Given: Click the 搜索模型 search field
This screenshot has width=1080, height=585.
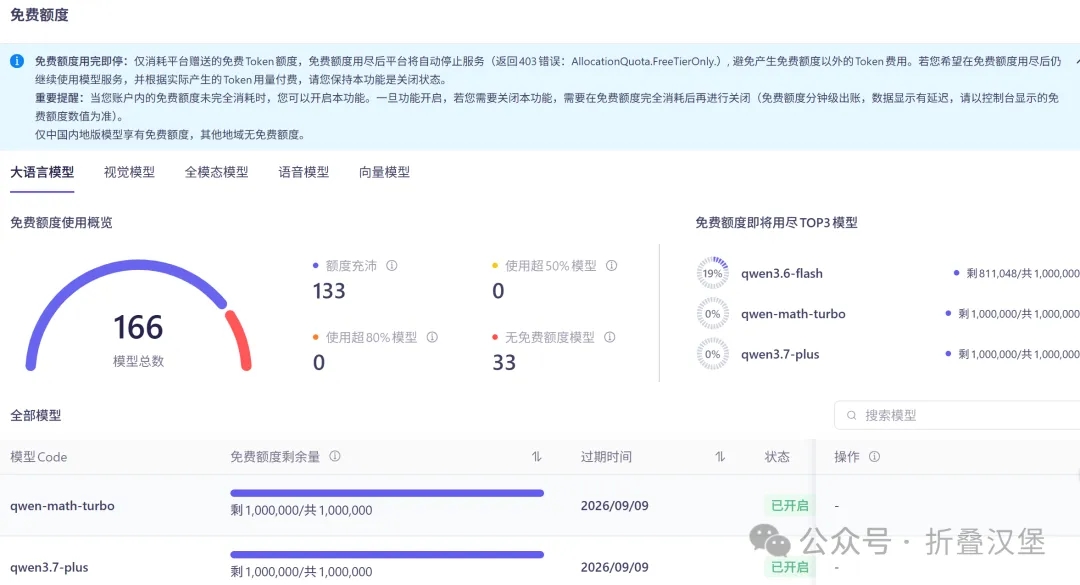Looking at the screenshot, I should tap(957, 415).
